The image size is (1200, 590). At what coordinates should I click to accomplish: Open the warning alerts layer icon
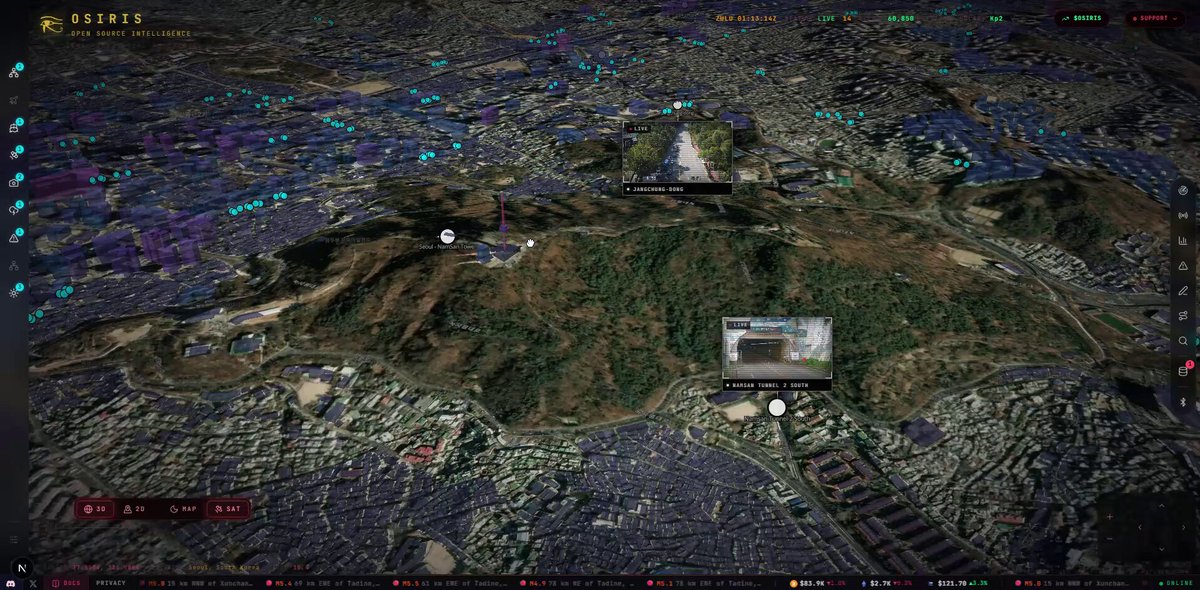coord(14,238)
